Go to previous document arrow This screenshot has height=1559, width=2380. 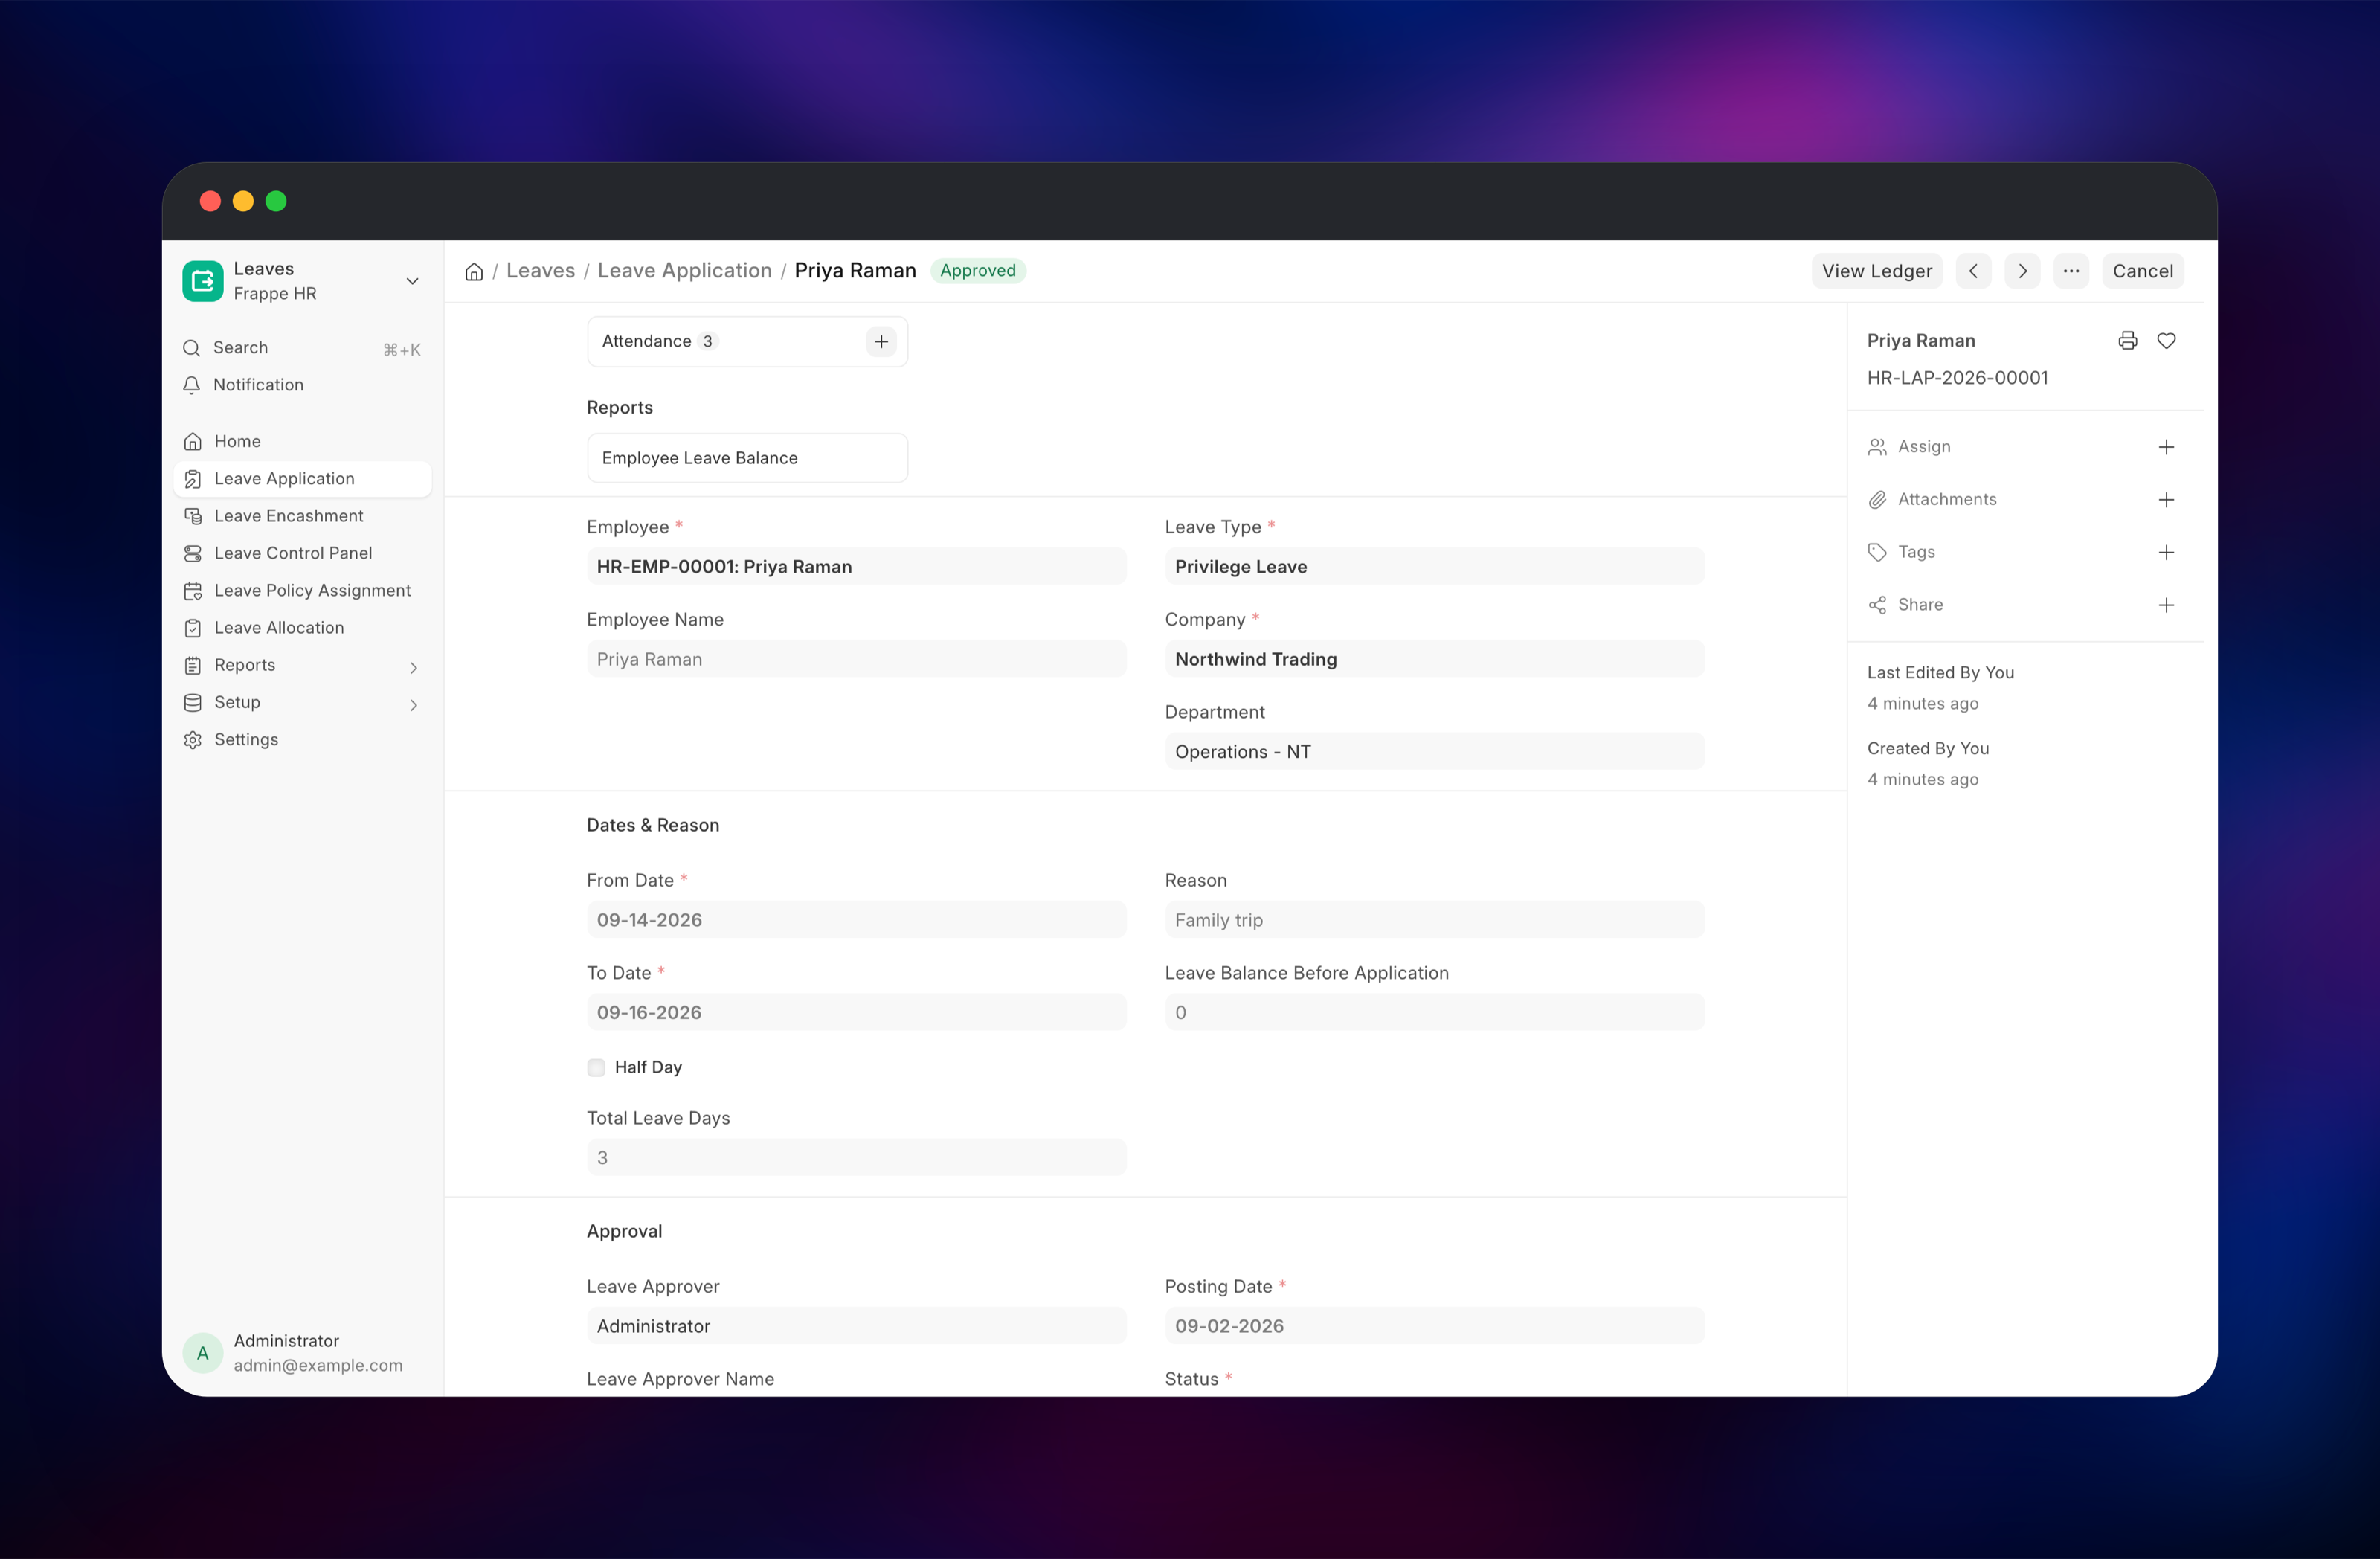1973,271
